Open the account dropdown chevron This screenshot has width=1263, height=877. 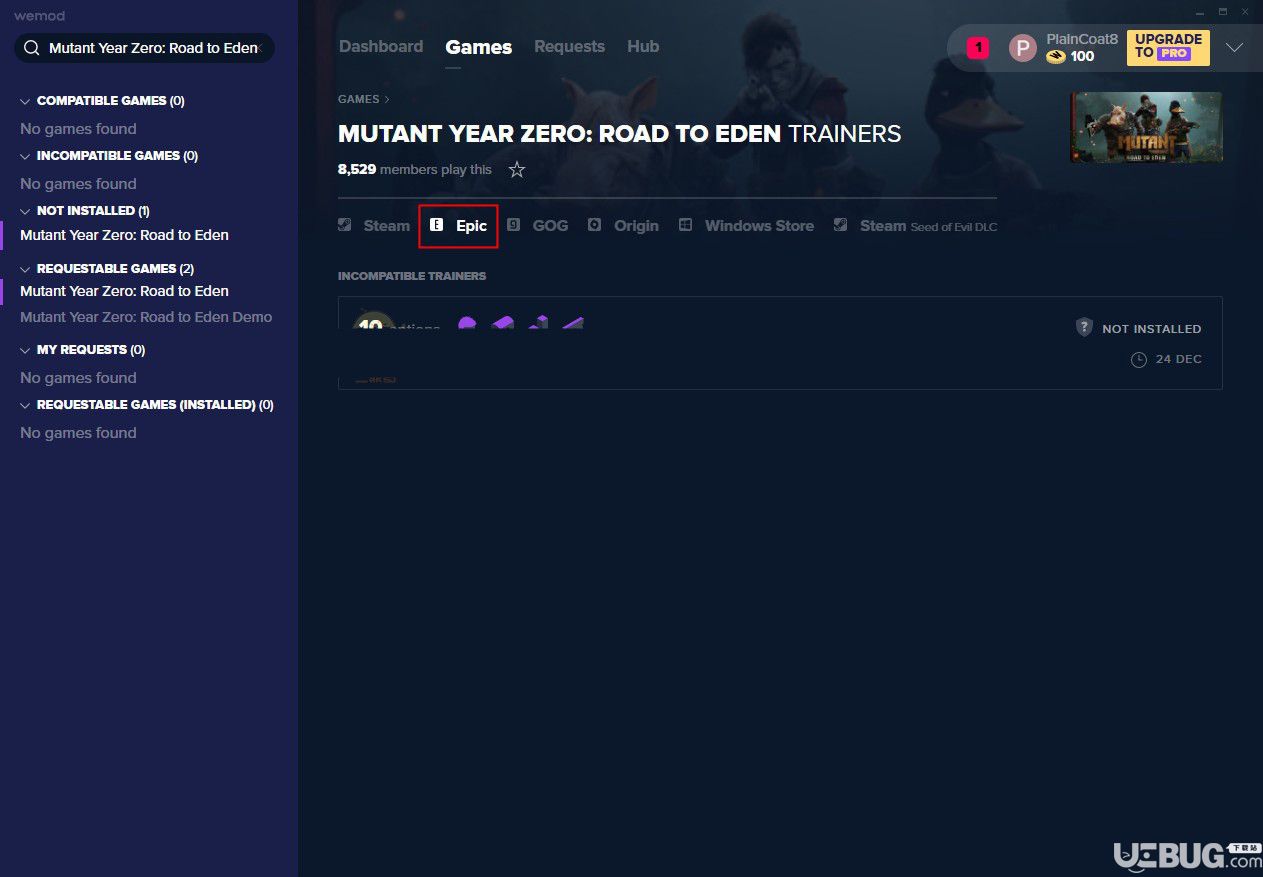tap(1235, 47)
